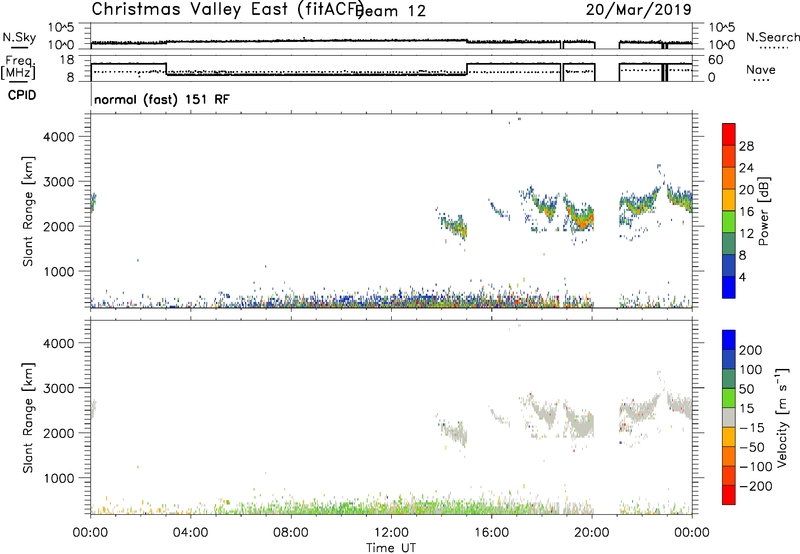Click the 'normal (fast) 151 RF' text
The height and width of the screenshot is (554, 800).
tap(162, 99)
